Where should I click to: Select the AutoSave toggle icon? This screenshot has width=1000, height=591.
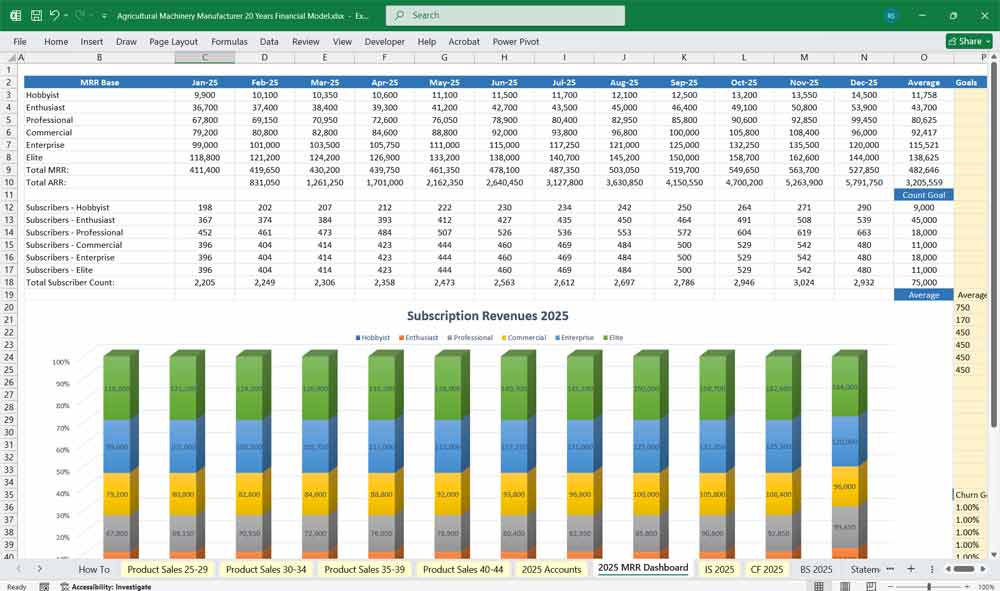[x=16, y=15]
